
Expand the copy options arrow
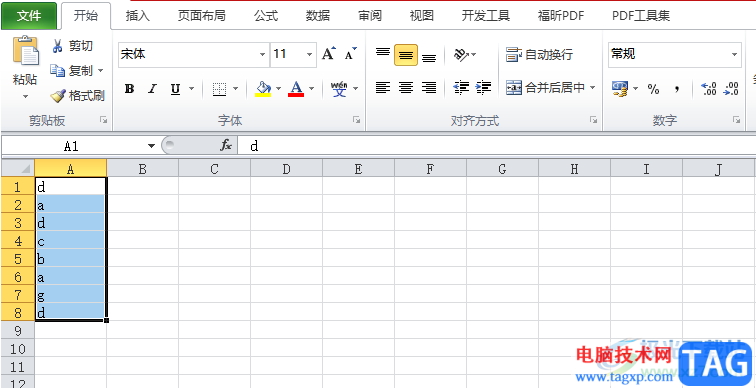tap(101, 71)
